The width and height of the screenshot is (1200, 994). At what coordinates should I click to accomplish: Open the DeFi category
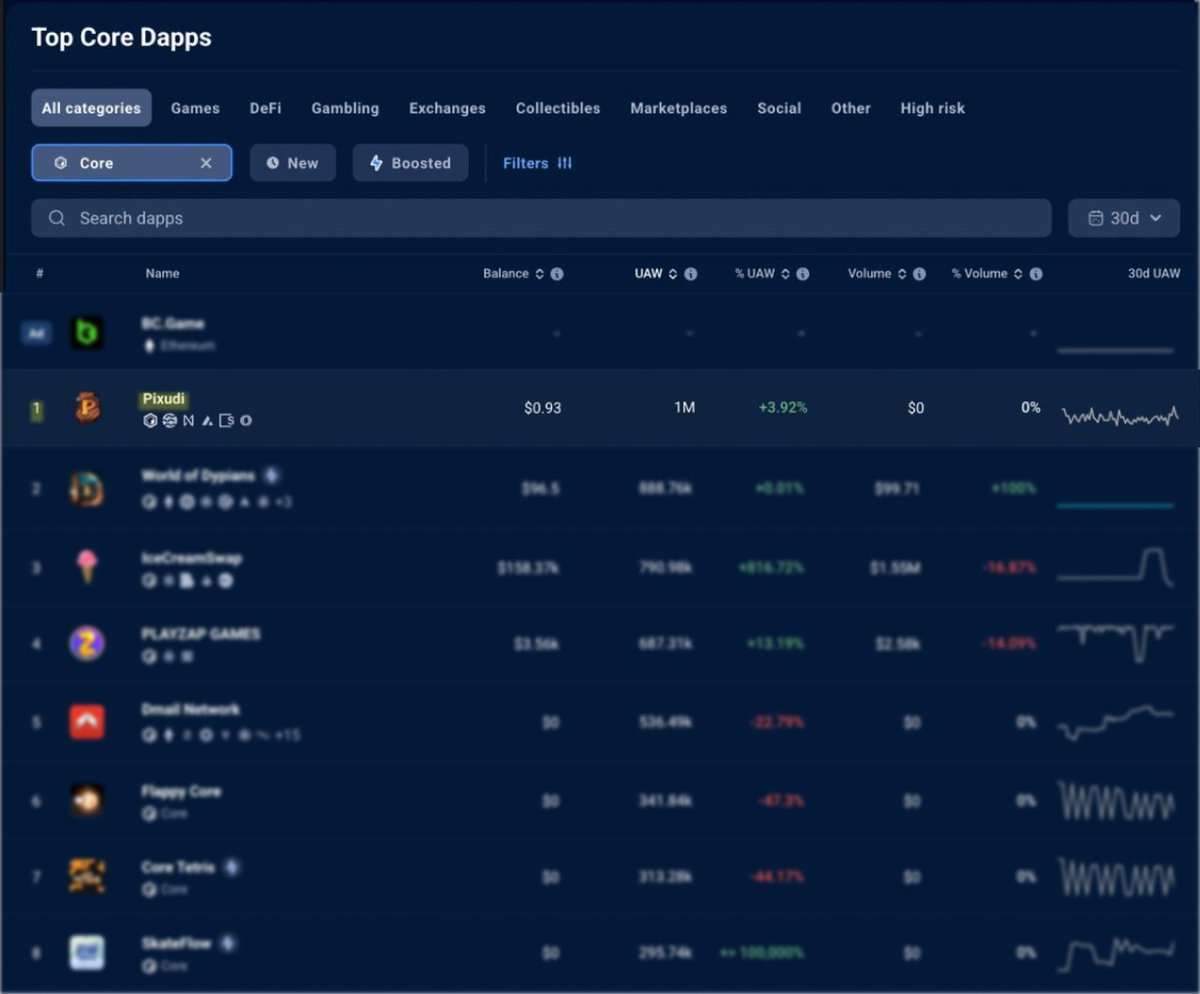point(265,108)
